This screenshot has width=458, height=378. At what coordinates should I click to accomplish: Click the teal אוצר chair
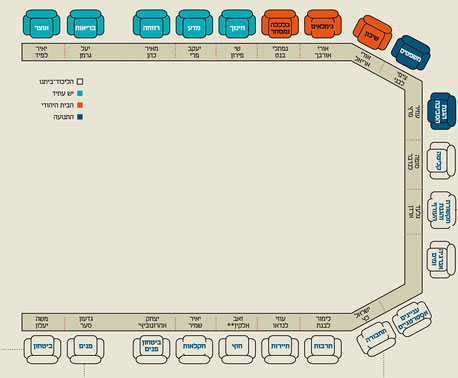click(x=42, y=24)
